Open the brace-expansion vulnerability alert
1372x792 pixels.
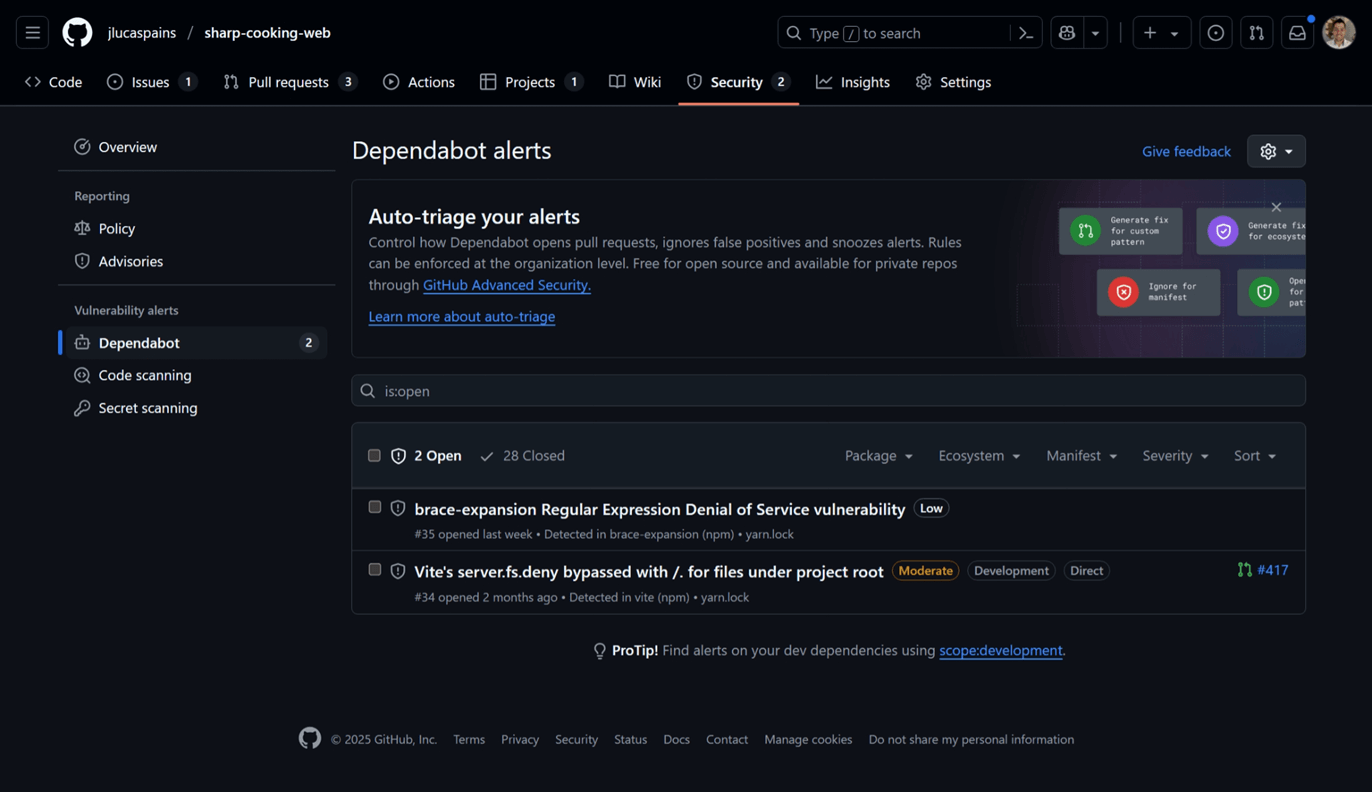coord(660,510)
